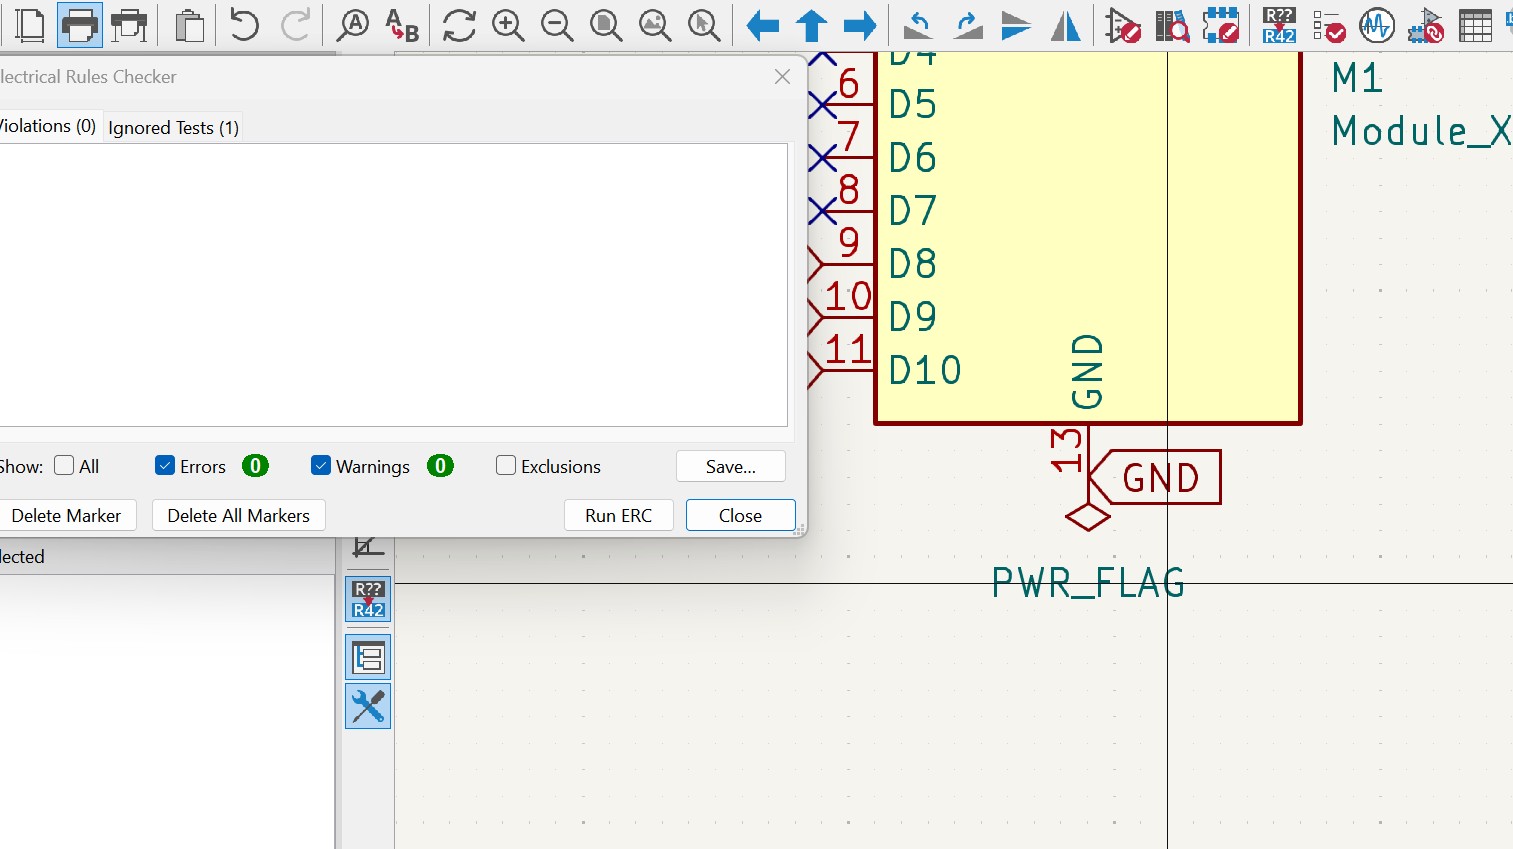
Task: Mirror selection horizontally
Action: 1065,25
